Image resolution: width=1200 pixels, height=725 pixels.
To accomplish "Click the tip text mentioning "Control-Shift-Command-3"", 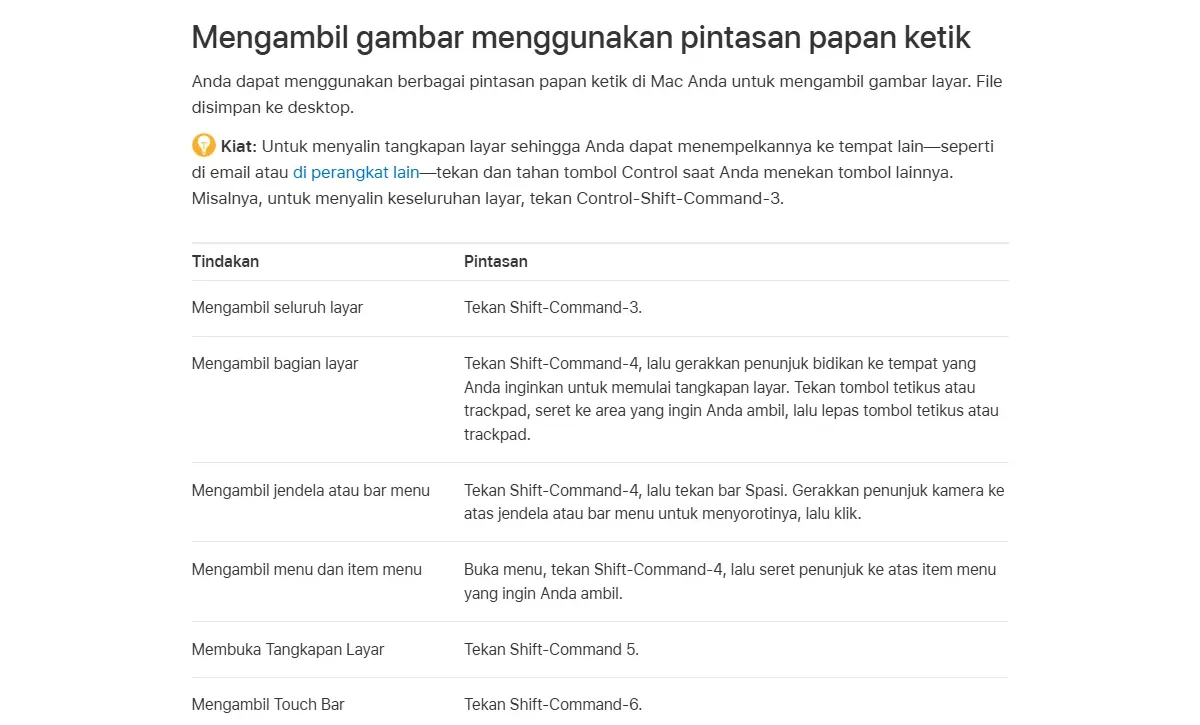I will (x=593, y=172).
